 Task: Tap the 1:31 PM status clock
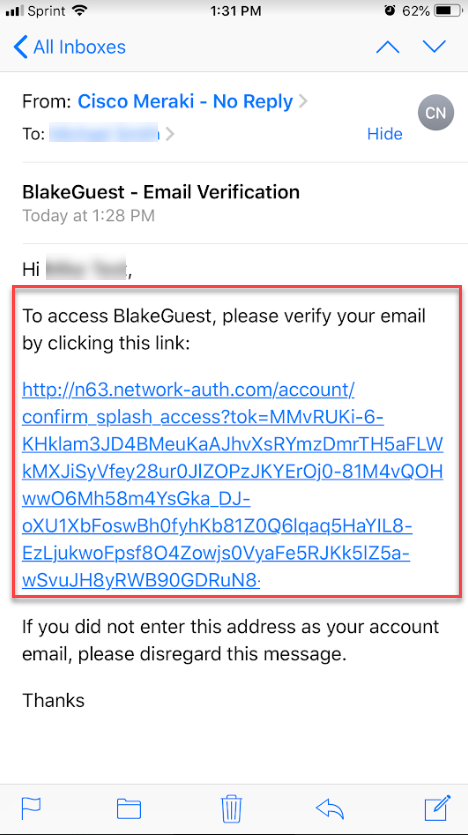click(x=235, y=11)
